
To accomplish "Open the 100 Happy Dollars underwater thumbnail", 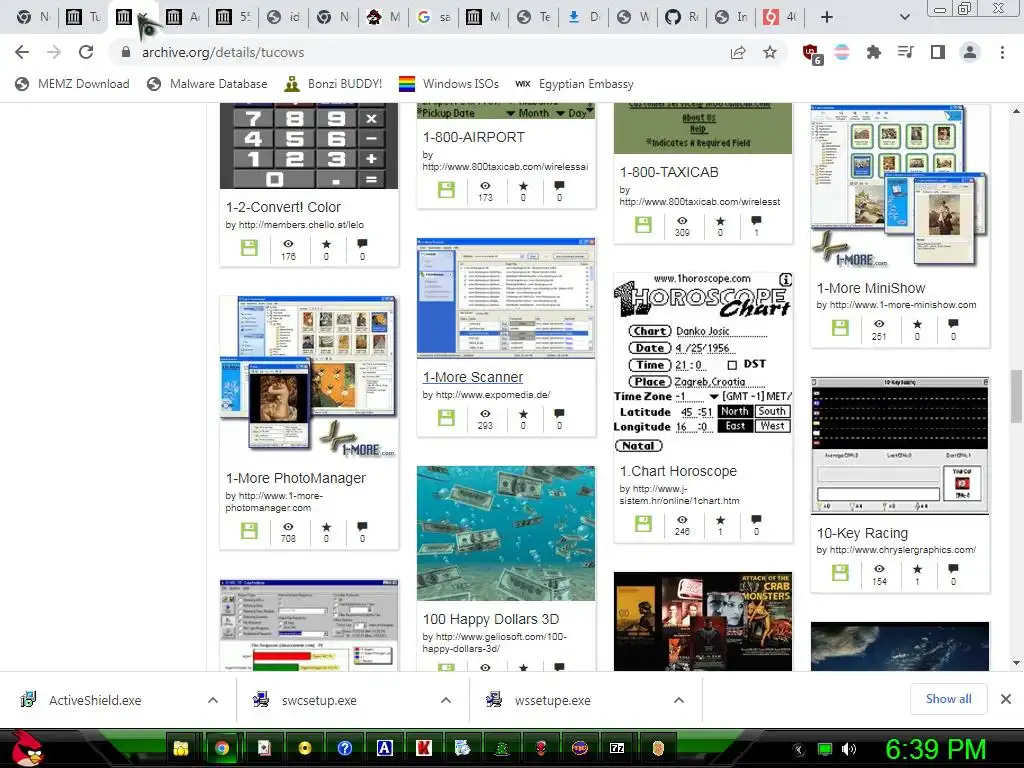I will click(506, 533).
